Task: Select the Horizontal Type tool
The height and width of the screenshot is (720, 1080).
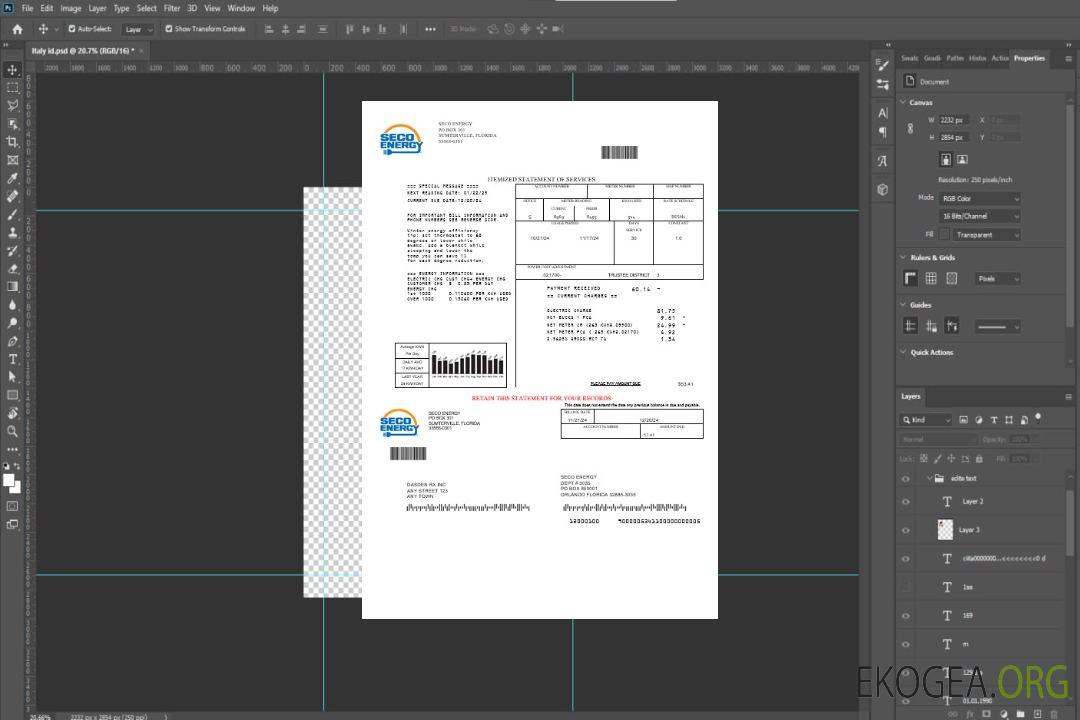Action: tap(13, 359)
